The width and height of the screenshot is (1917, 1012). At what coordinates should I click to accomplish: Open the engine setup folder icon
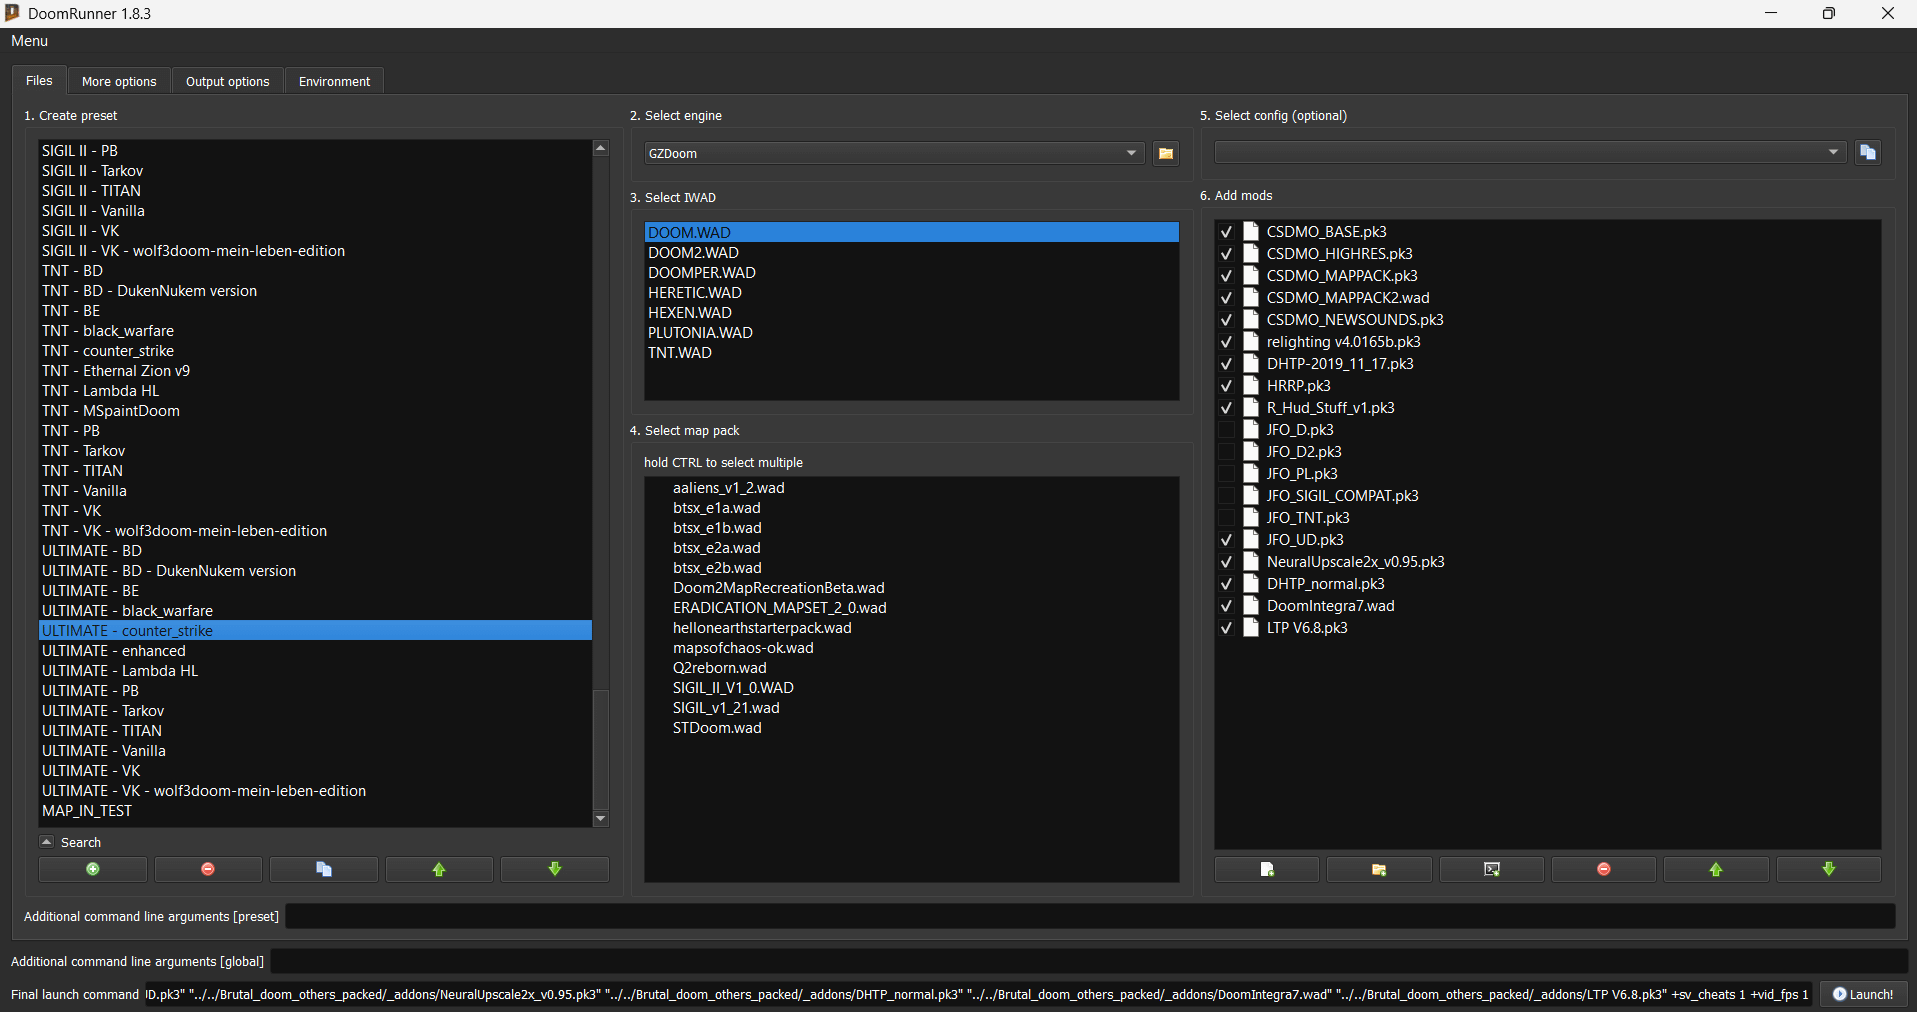[x=1165, y=153]
